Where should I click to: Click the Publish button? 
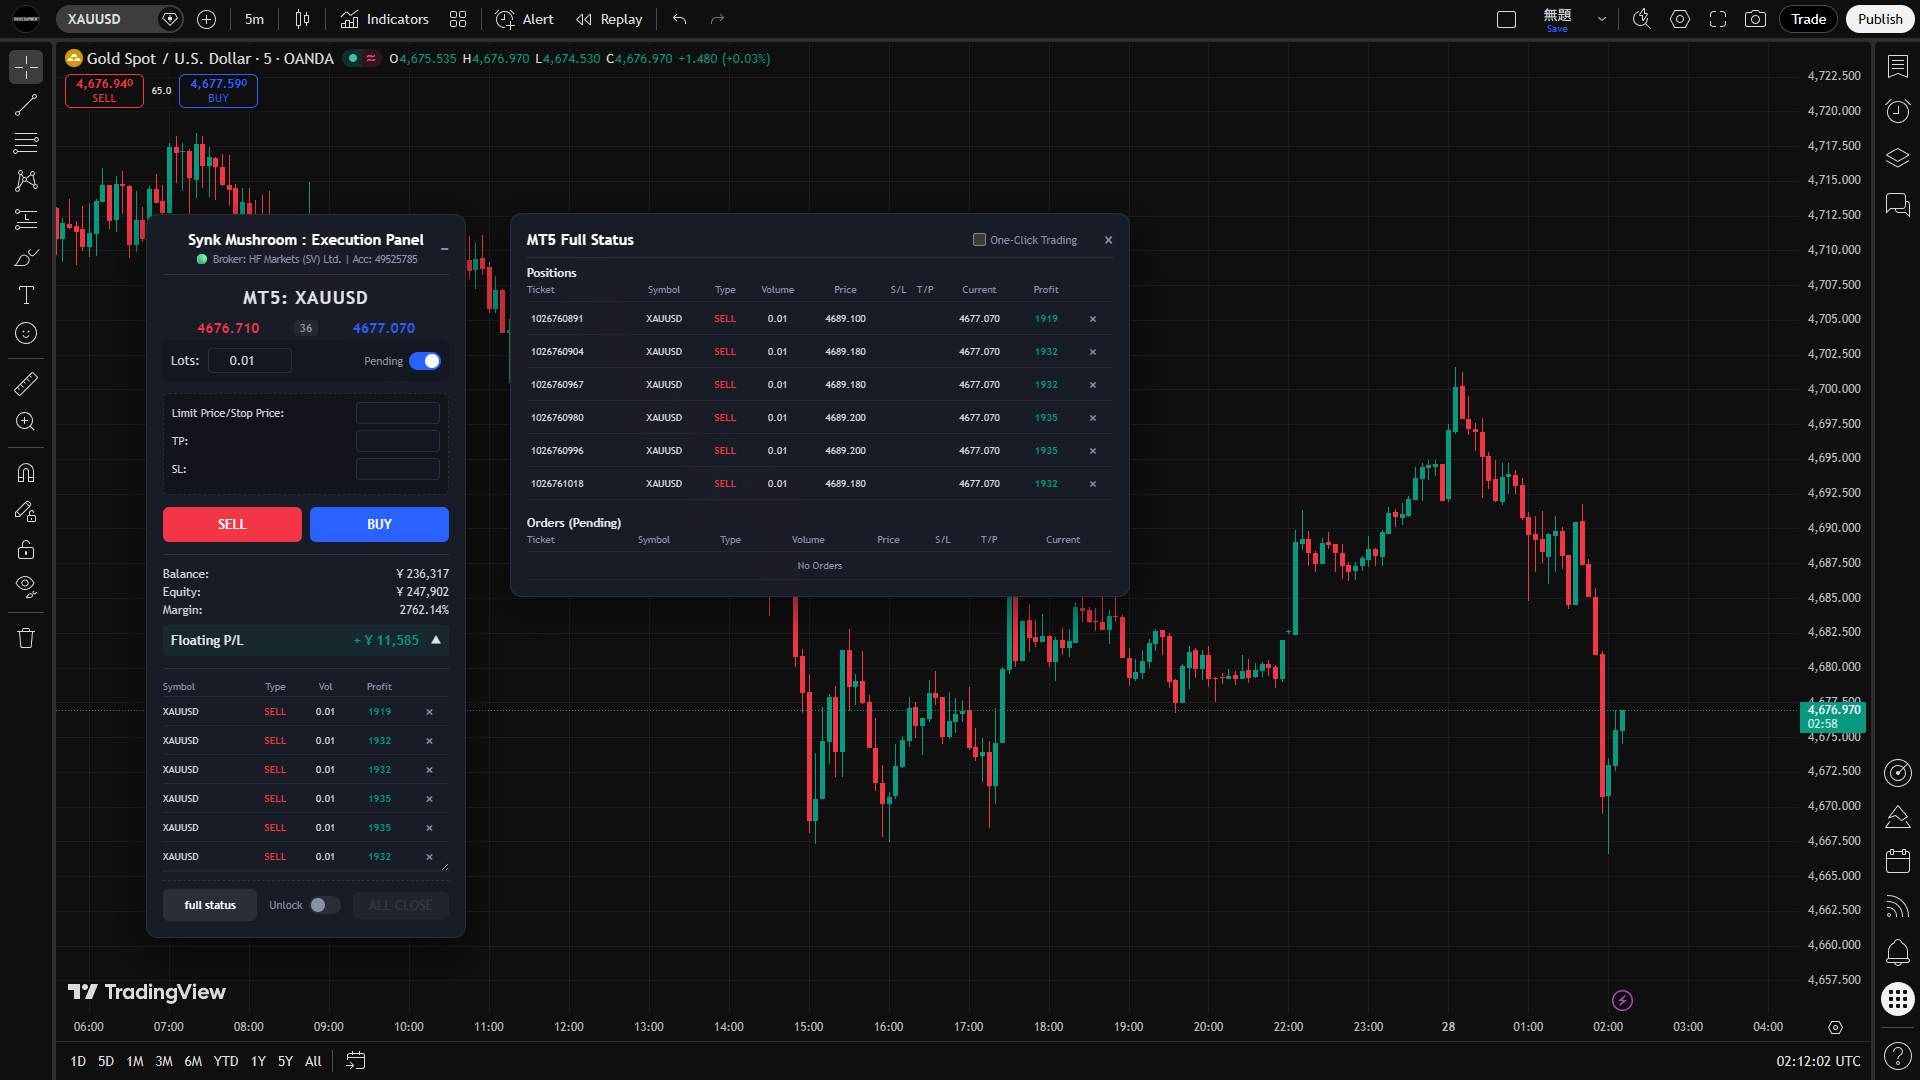click(1880, 19)
